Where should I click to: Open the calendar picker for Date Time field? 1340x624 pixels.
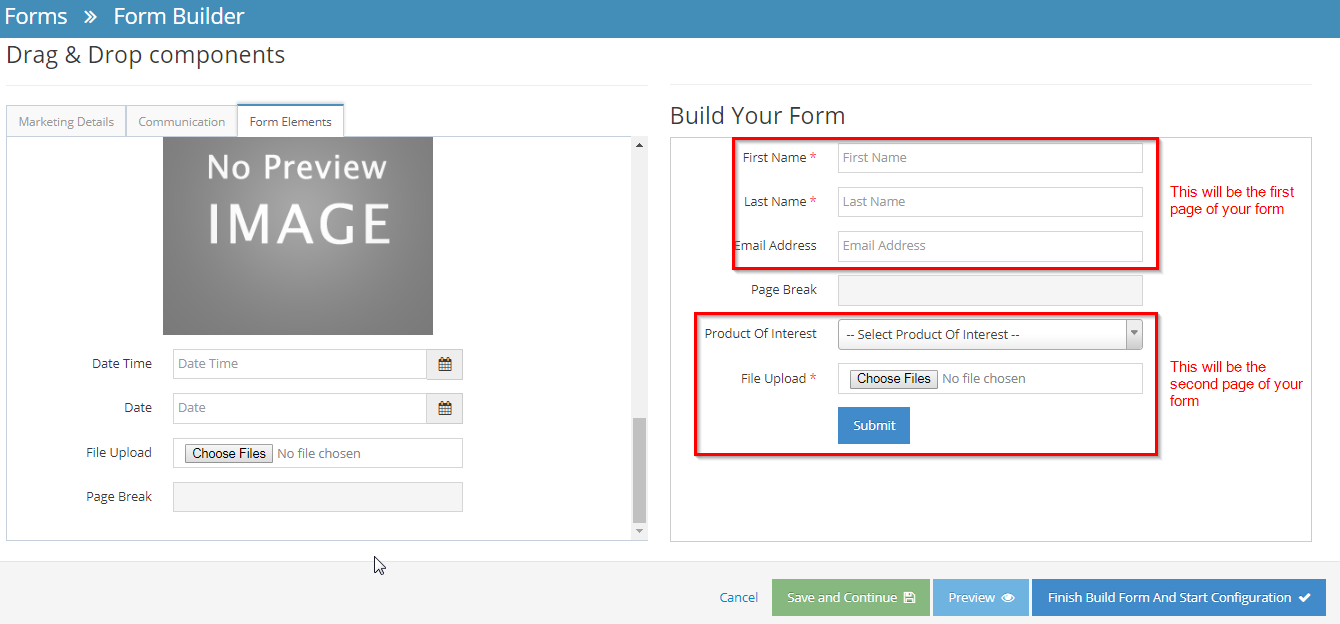tap(444, 363)
